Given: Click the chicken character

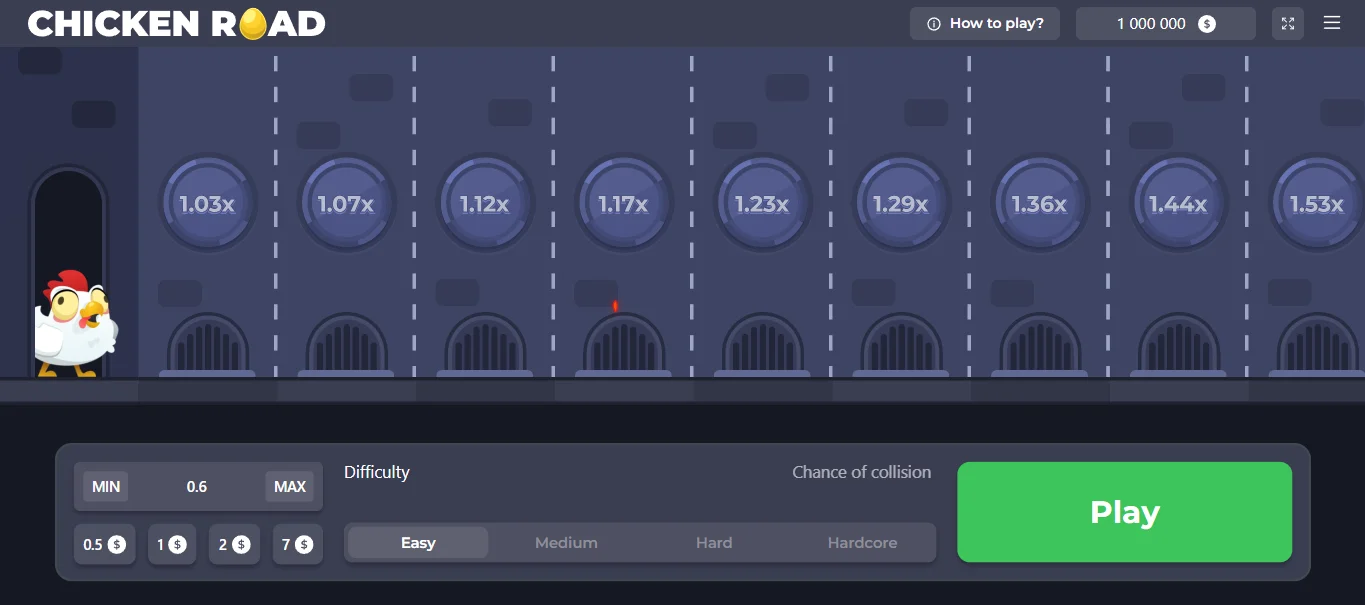Looking at the screenshot, I should click(75, 325).
